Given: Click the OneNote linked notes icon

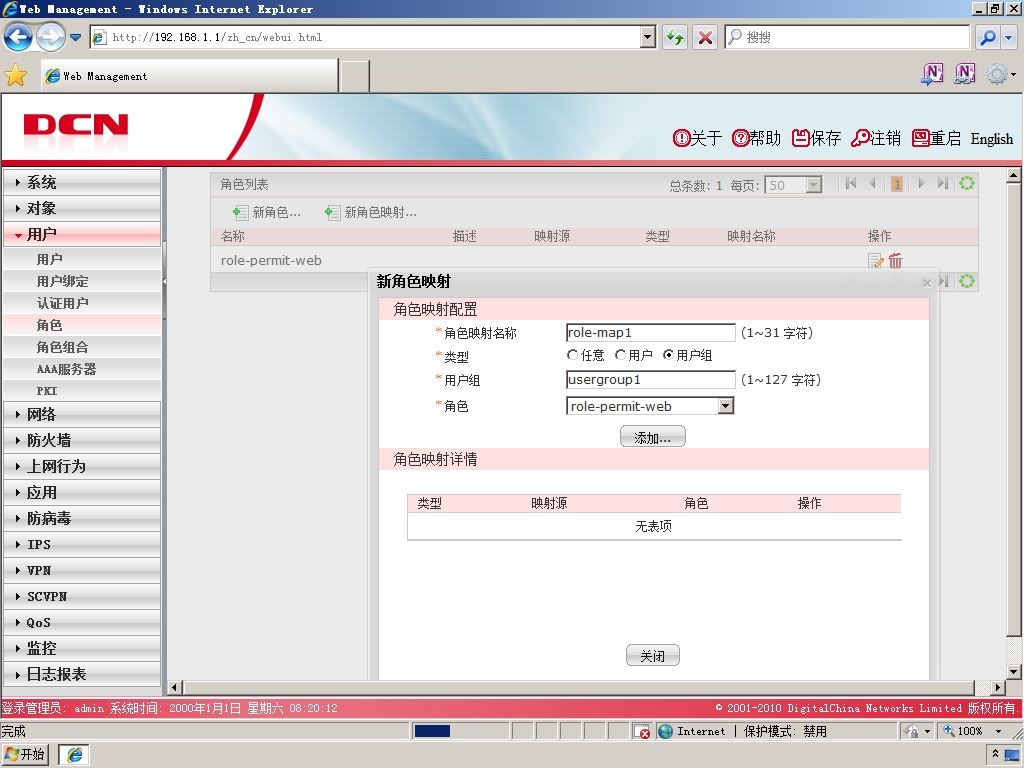Looking at the screenshot, I should (x=964, y=74).
